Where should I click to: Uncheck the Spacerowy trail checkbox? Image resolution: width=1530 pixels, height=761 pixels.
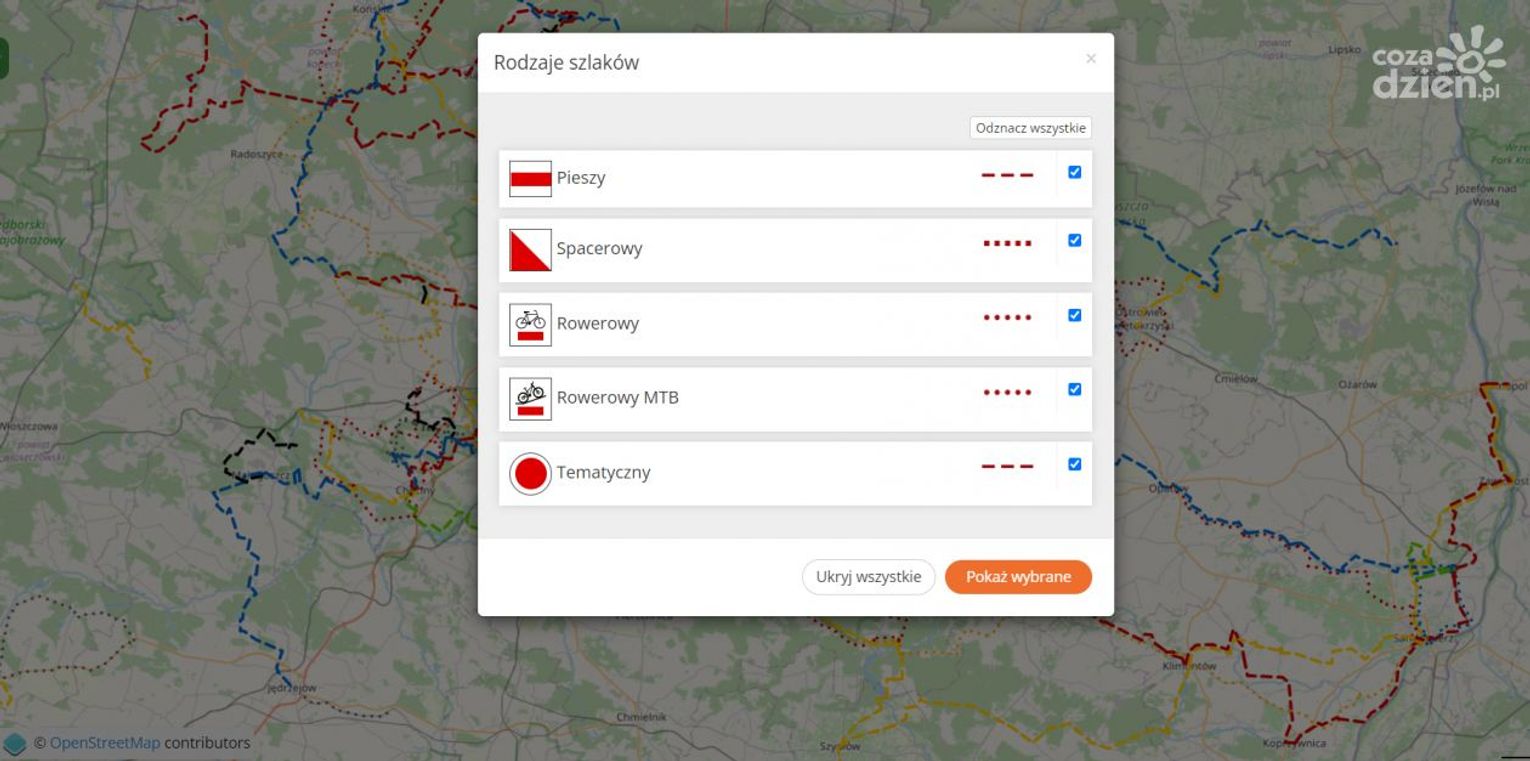coord(1075,240)
